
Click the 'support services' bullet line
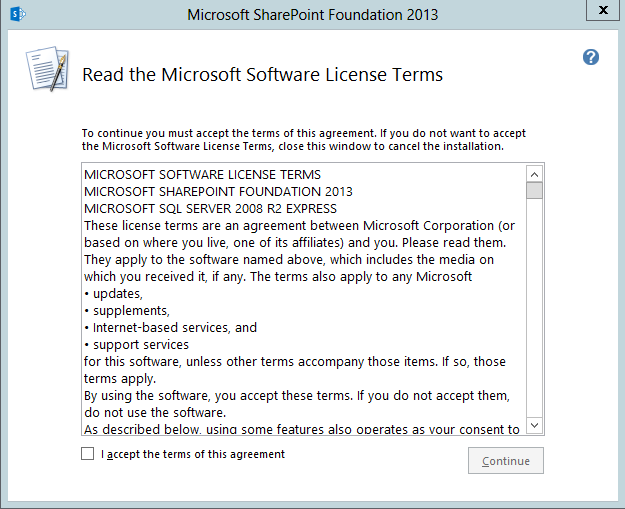coord(136,345)
